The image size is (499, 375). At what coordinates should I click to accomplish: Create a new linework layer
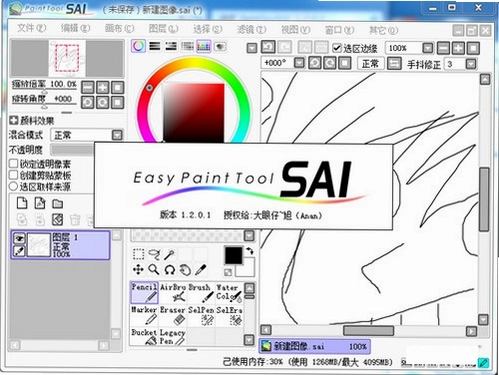(40, 203)
